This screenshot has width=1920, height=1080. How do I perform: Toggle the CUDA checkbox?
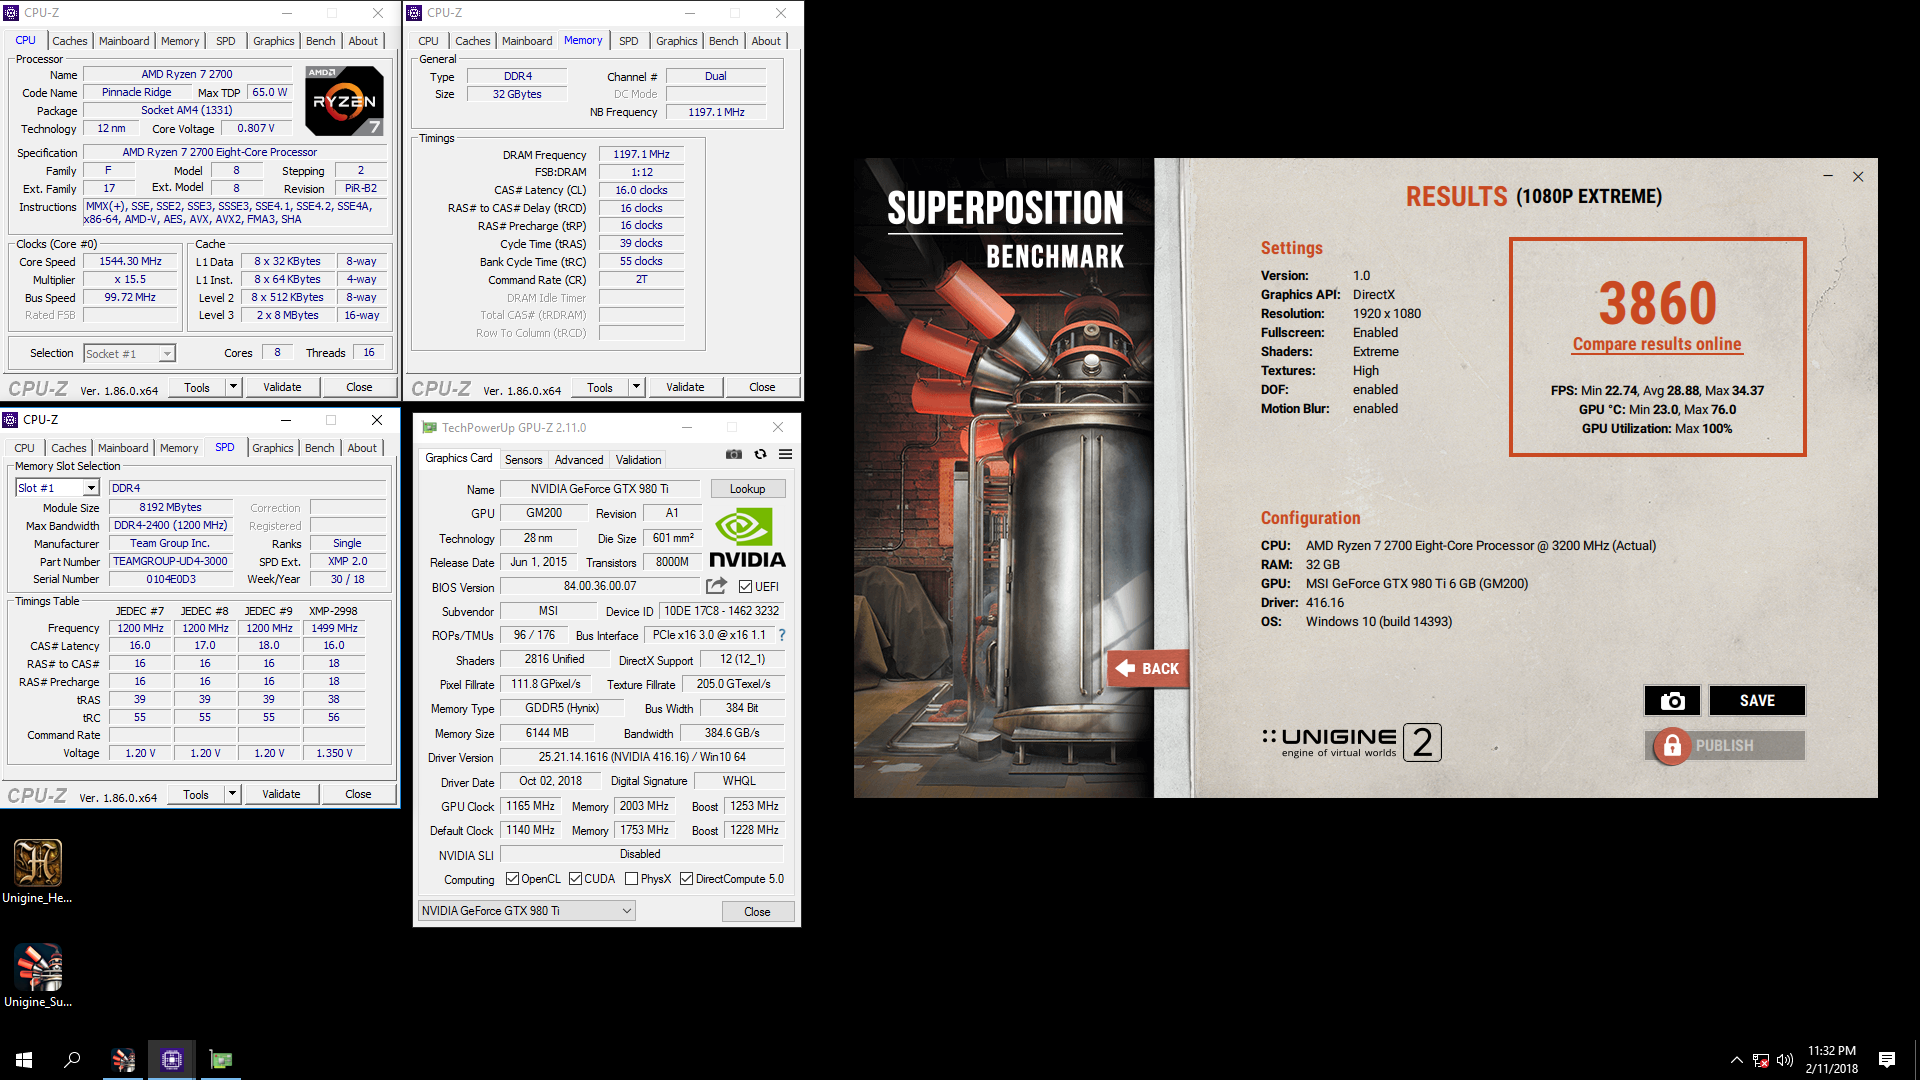575,879
